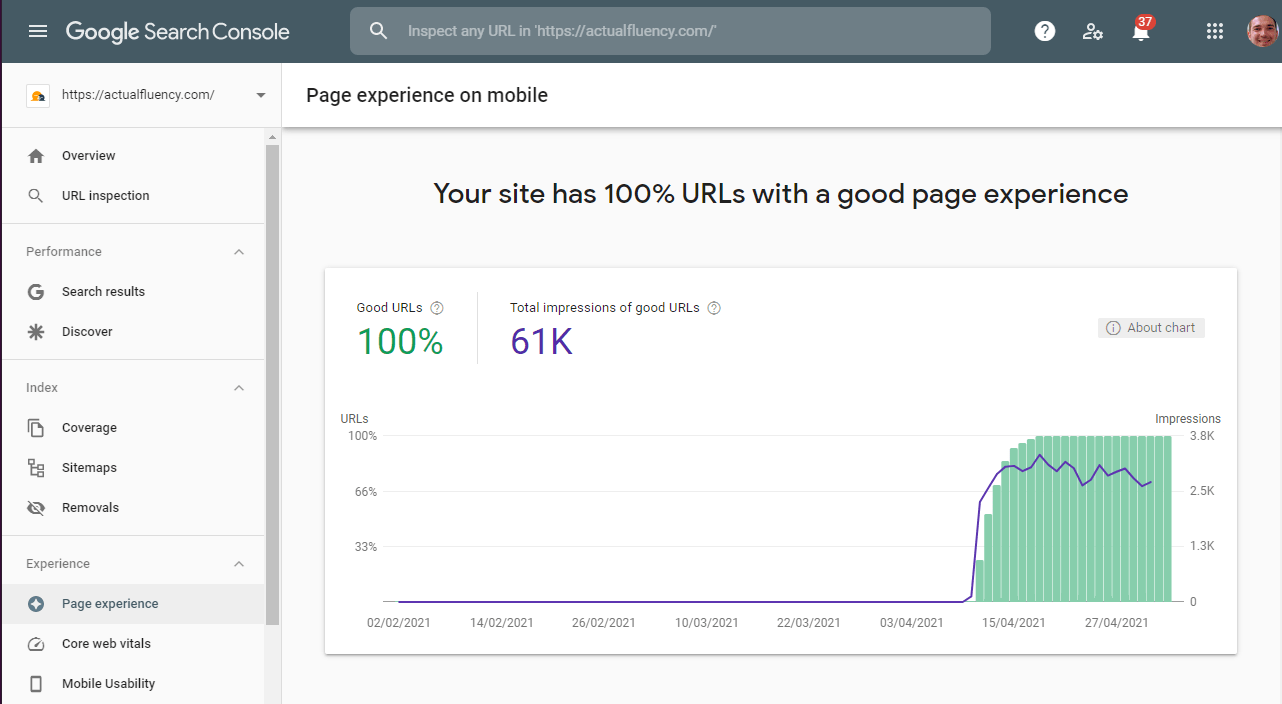The height and width of the screenshot is (704, 1282).
Task: Click the 27/04/2021 date label
Action: (1117, 622)
